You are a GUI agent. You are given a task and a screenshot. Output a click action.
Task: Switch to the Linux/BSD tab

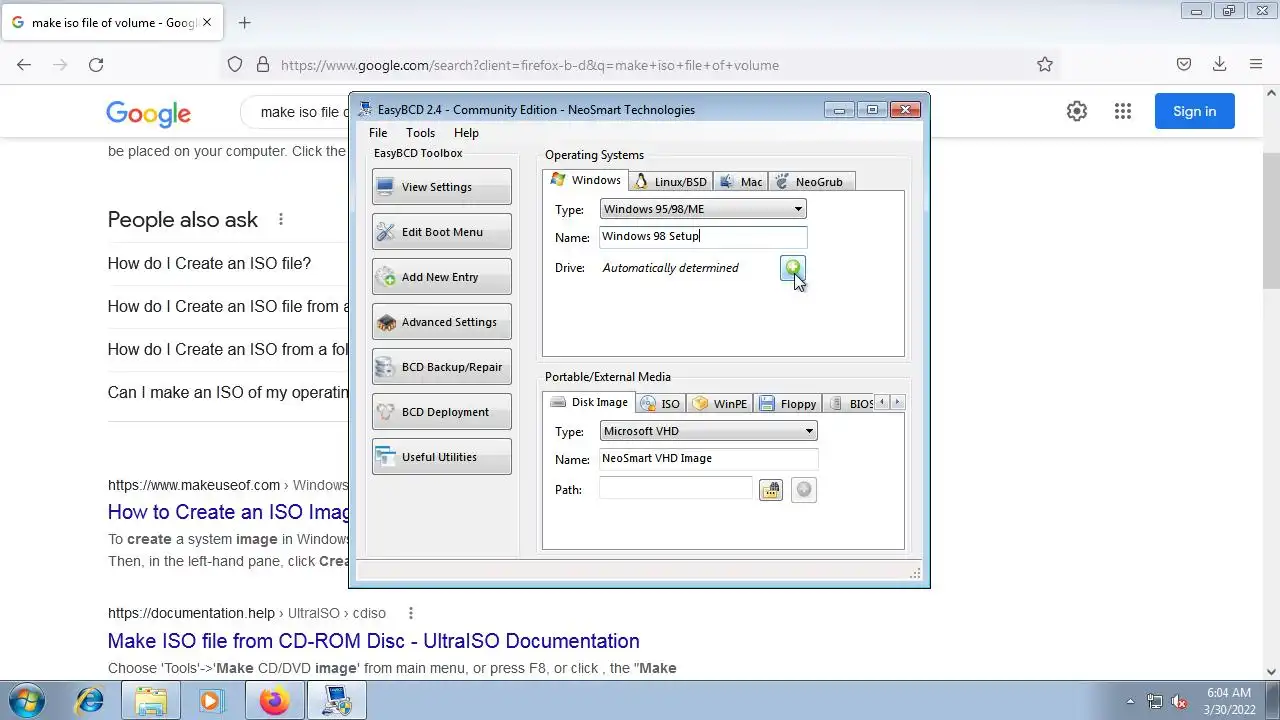[x=671, y=182]
